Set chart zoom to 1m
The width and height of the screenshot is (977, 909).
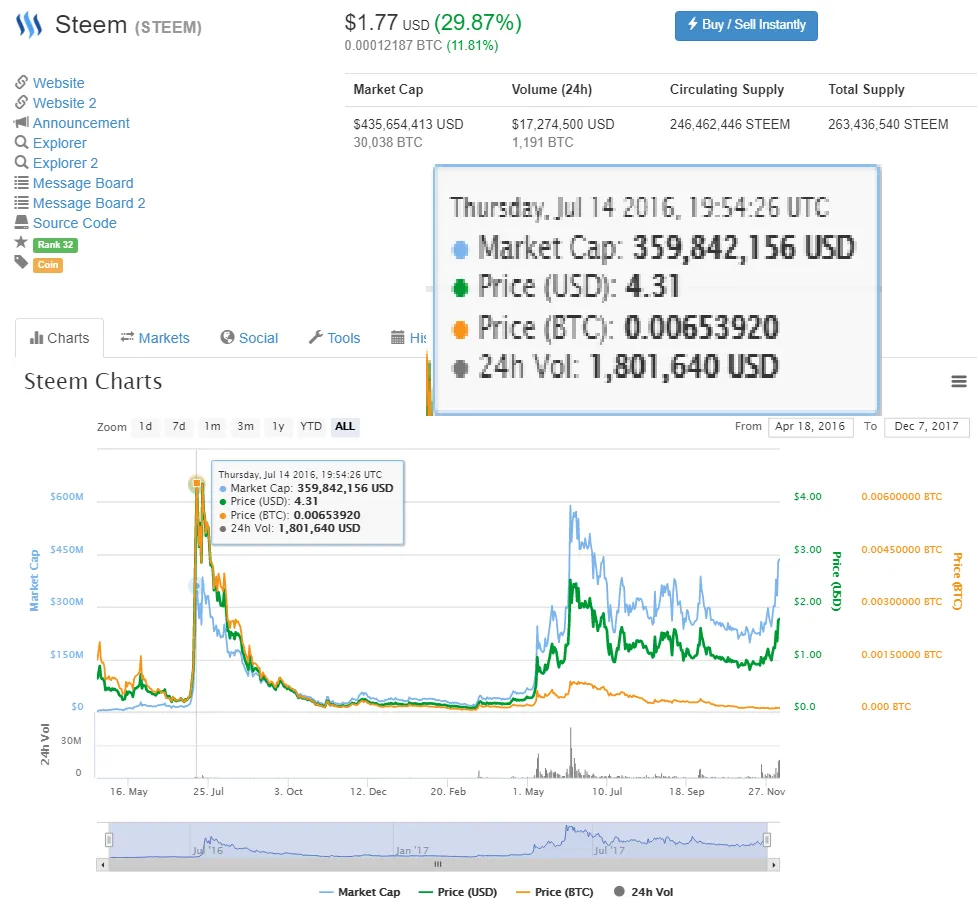(x=212, y=427)
